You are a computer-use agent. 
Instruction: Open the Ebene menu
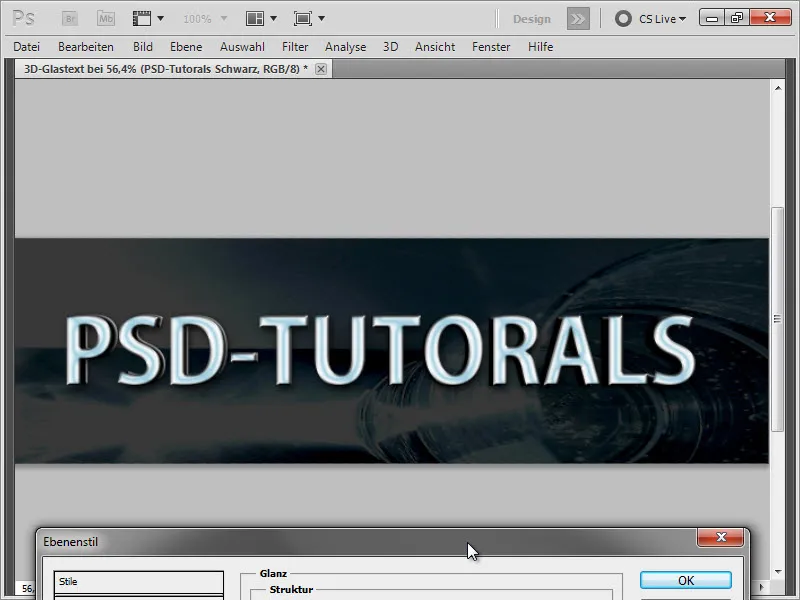click(x=186, y=47)
